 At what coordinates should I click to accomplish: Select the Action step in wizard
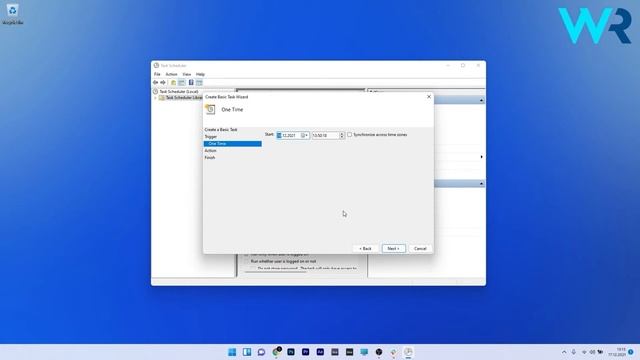point(211,151)
